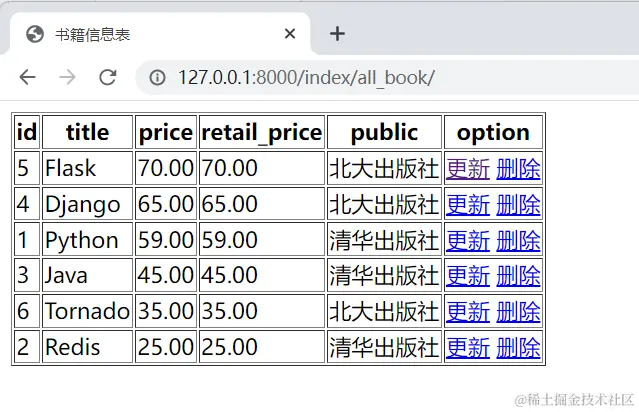Click 更新 link for the Django row
Screen dimensions: 639x412
(x=468, y=205)
